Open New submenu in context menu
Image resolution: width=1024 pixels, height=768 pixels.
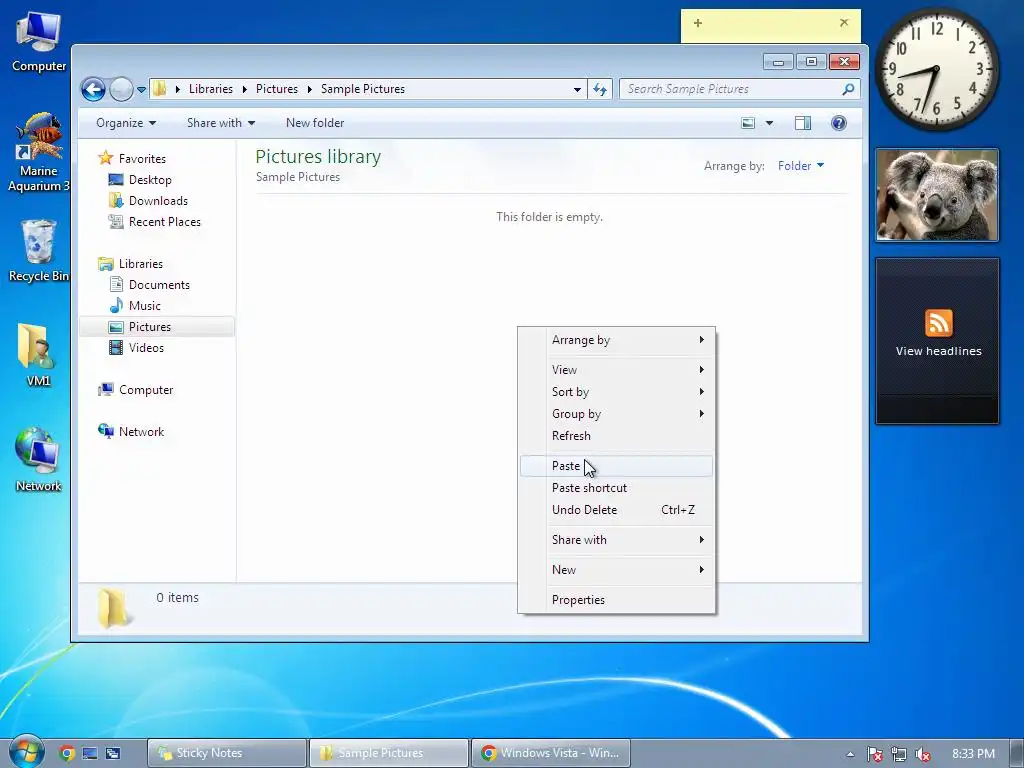click(616, 569)
